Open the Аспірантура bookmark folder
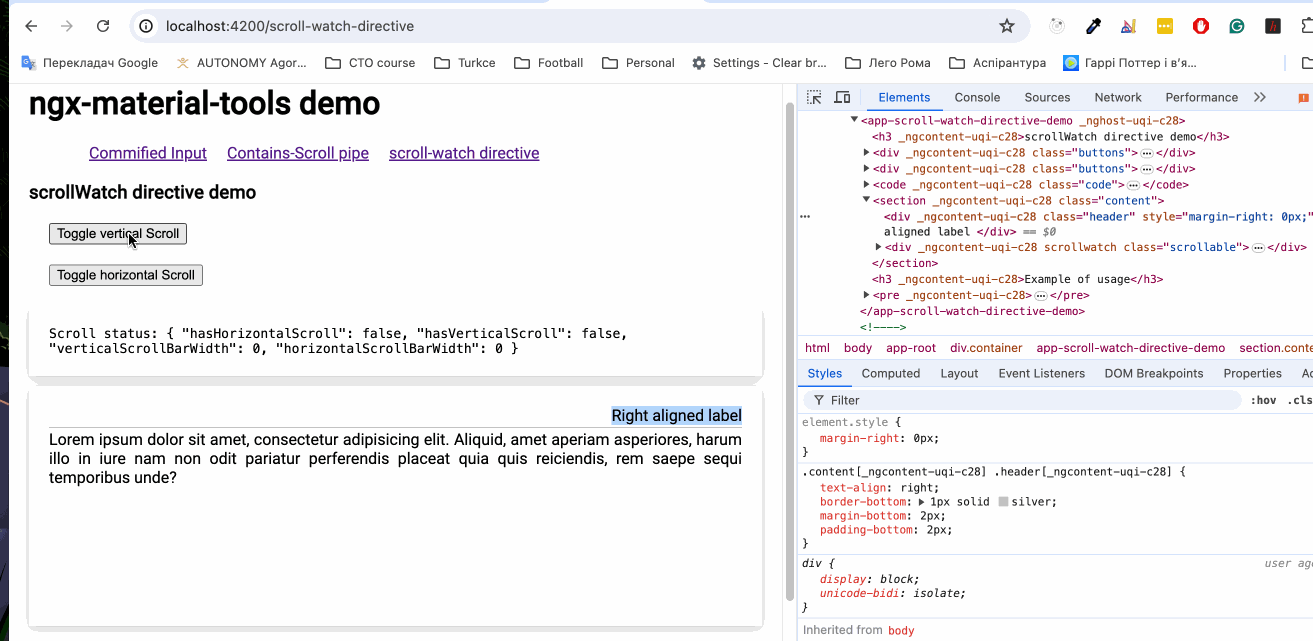This screenshot has height=641, width=1313. 997,62
